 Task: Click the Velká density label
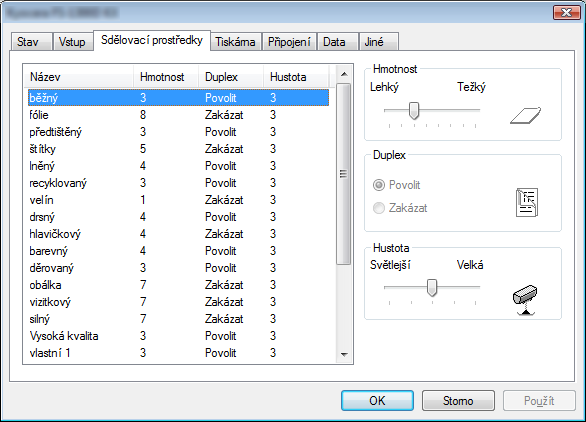point(470,265)
